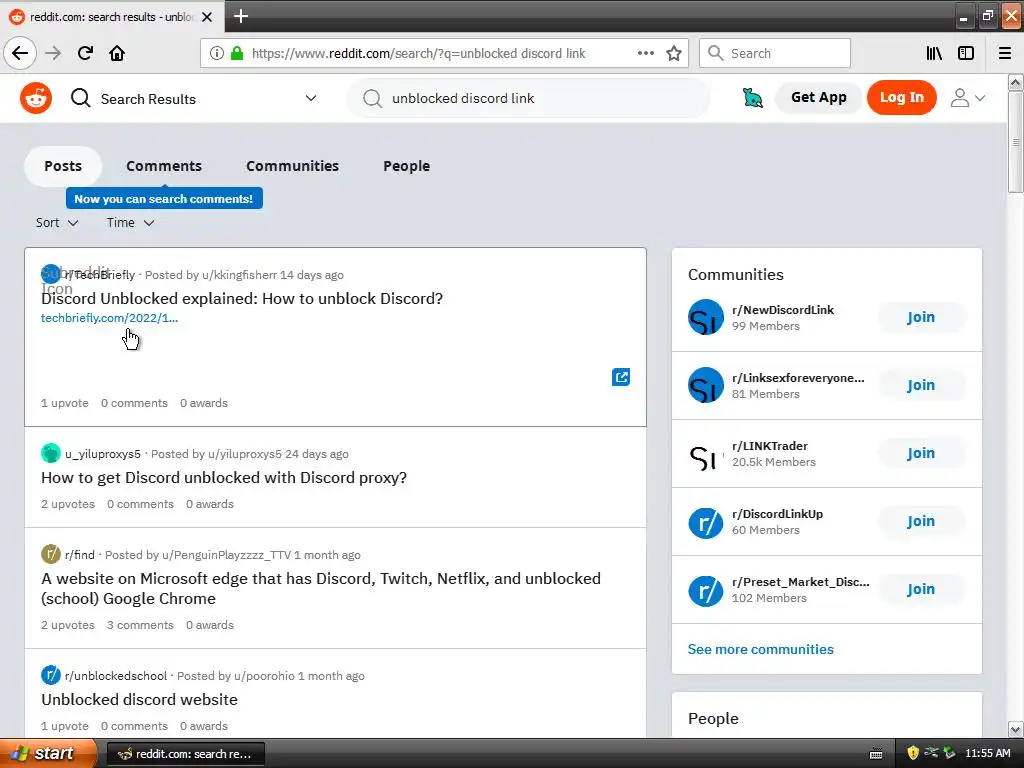Join the r/NewDiscordLink community
The width and height of the screenshot is (1024, 768).
tap(920, 317)
